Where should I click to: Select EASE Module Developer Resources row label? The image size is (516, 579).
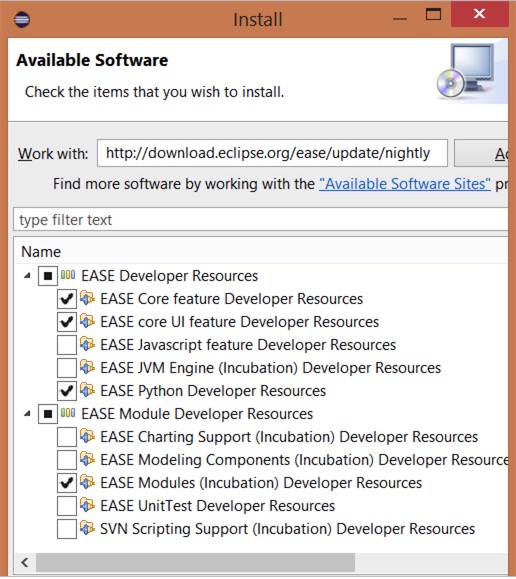[197, 414]
